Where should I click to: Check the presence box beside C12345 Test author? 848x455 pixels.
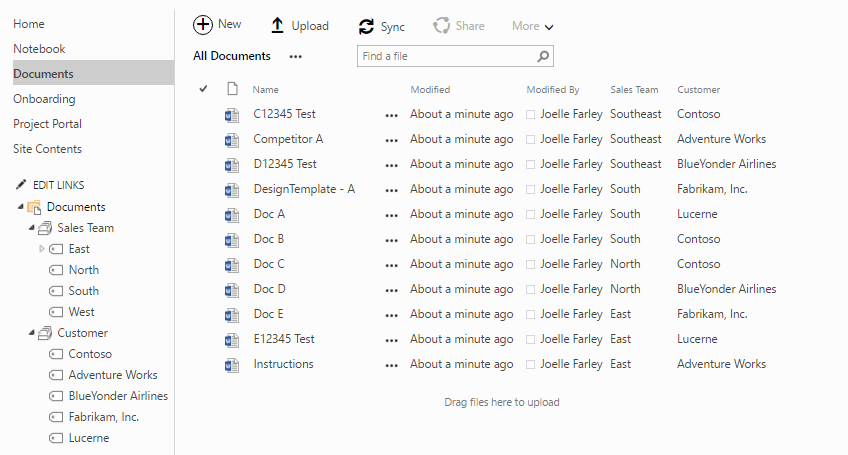pyautogui.click(x=531, y=115)
